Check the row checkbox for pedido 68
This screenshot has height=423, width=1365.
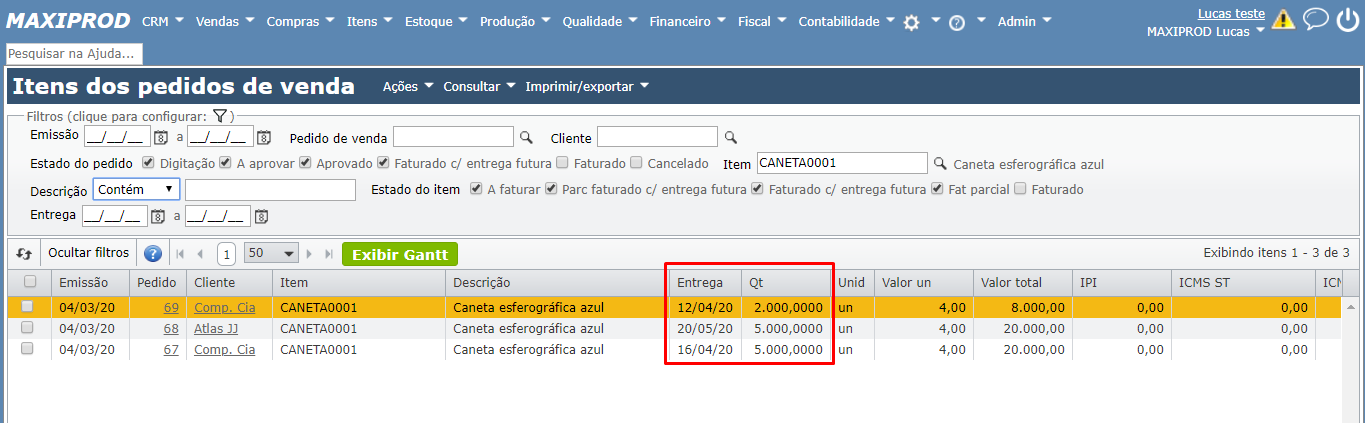tap(27, 328)
